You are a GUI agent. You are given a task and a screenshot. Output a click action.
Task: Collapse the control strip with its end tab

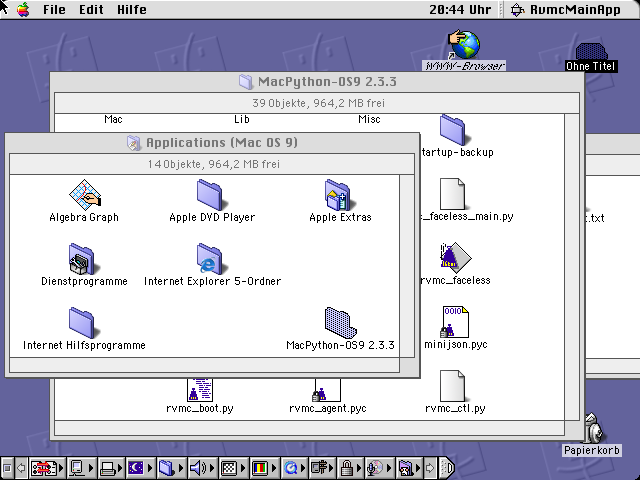[447, 468]
